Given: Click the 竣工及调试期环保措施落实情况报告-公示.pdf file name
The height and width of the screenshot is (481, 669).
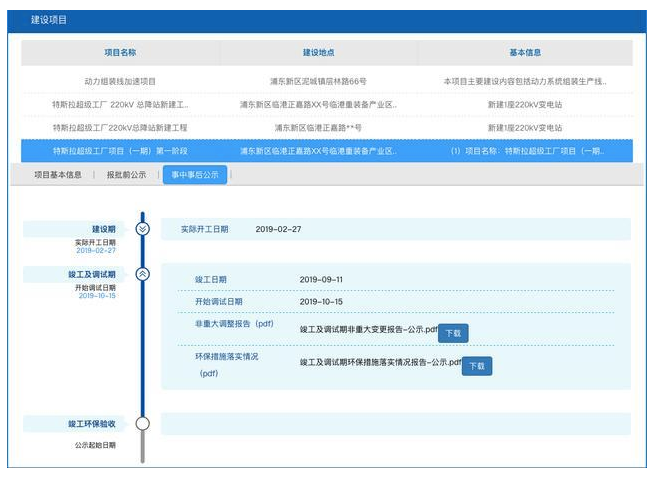Looking at the screenshot, I should click(381, 362).
